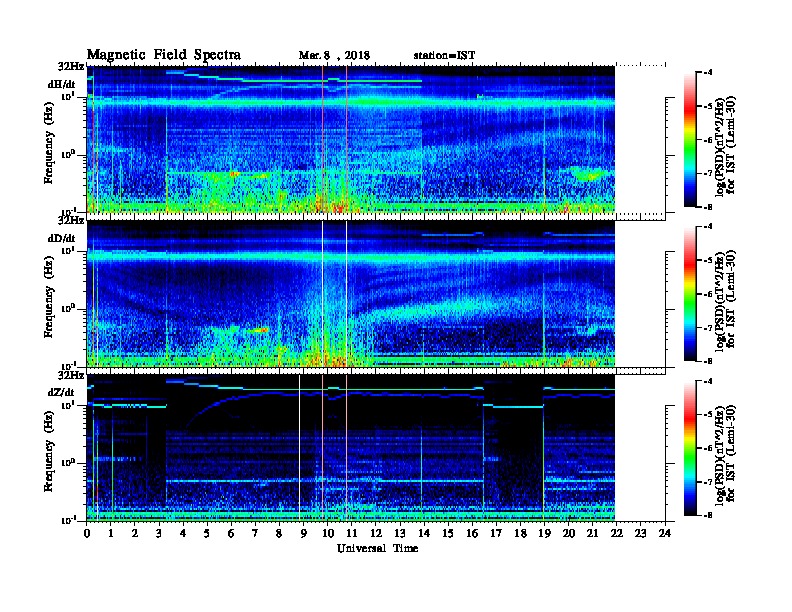Click the "2" tick on Universal Time axis
The height and width of the screenshot is (612, 792).
coord(134,533)
